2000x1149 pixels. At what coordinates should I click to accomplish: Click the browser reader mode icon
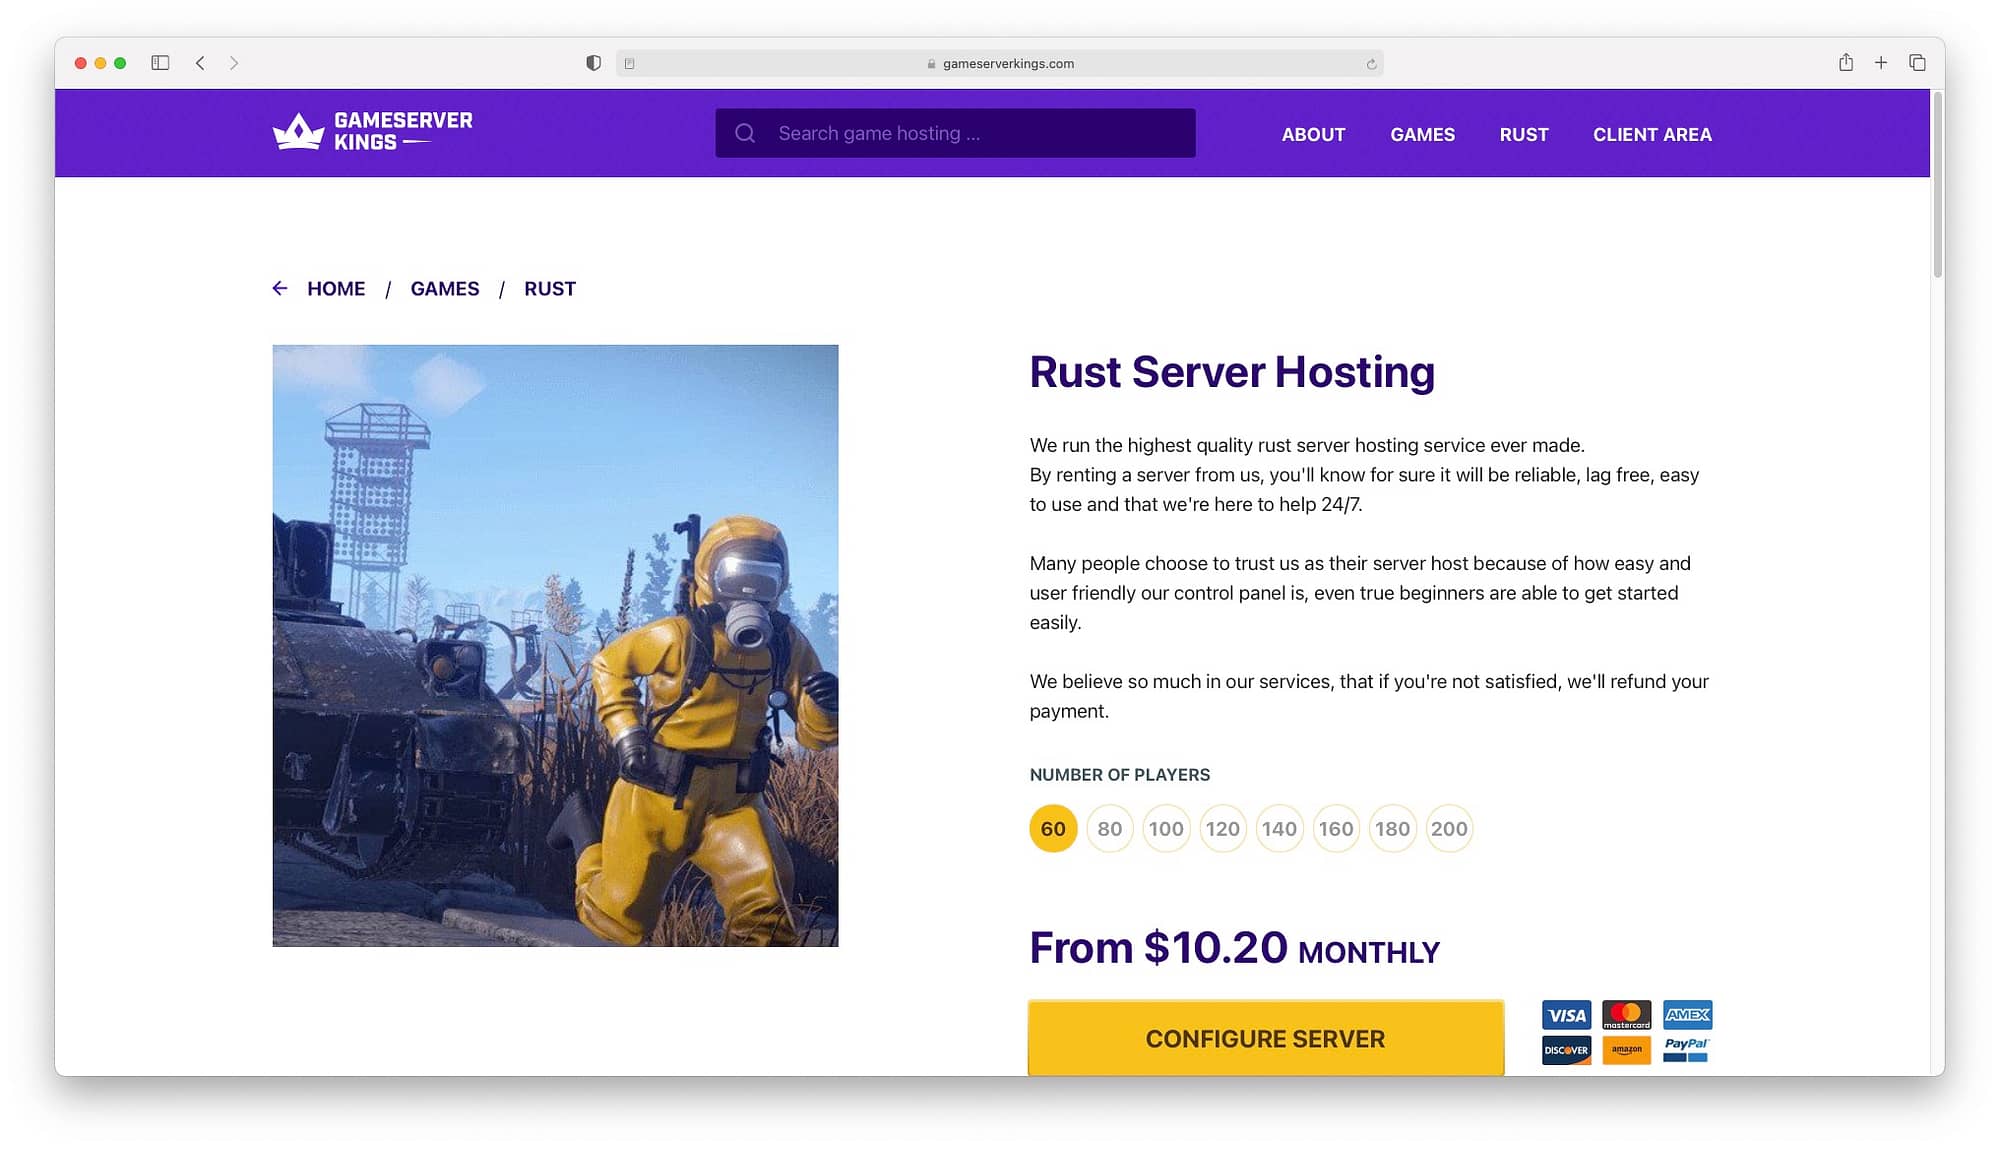(629, 62)
